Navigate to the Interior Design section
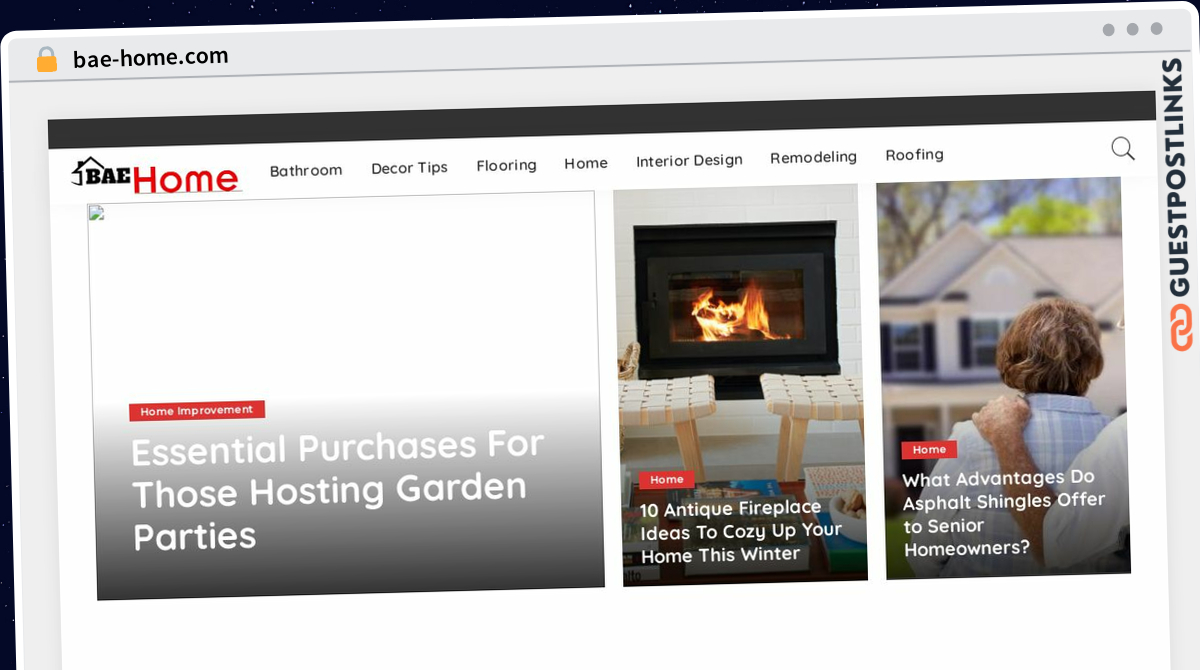The image size is (1200, 670). coord(689,160)
